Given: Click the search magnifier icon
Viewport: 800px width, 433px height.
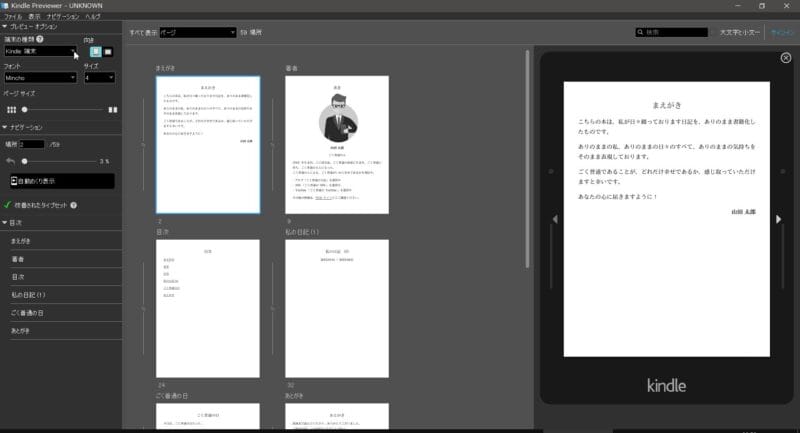Looking at the screenshot, I should point(640,32).
